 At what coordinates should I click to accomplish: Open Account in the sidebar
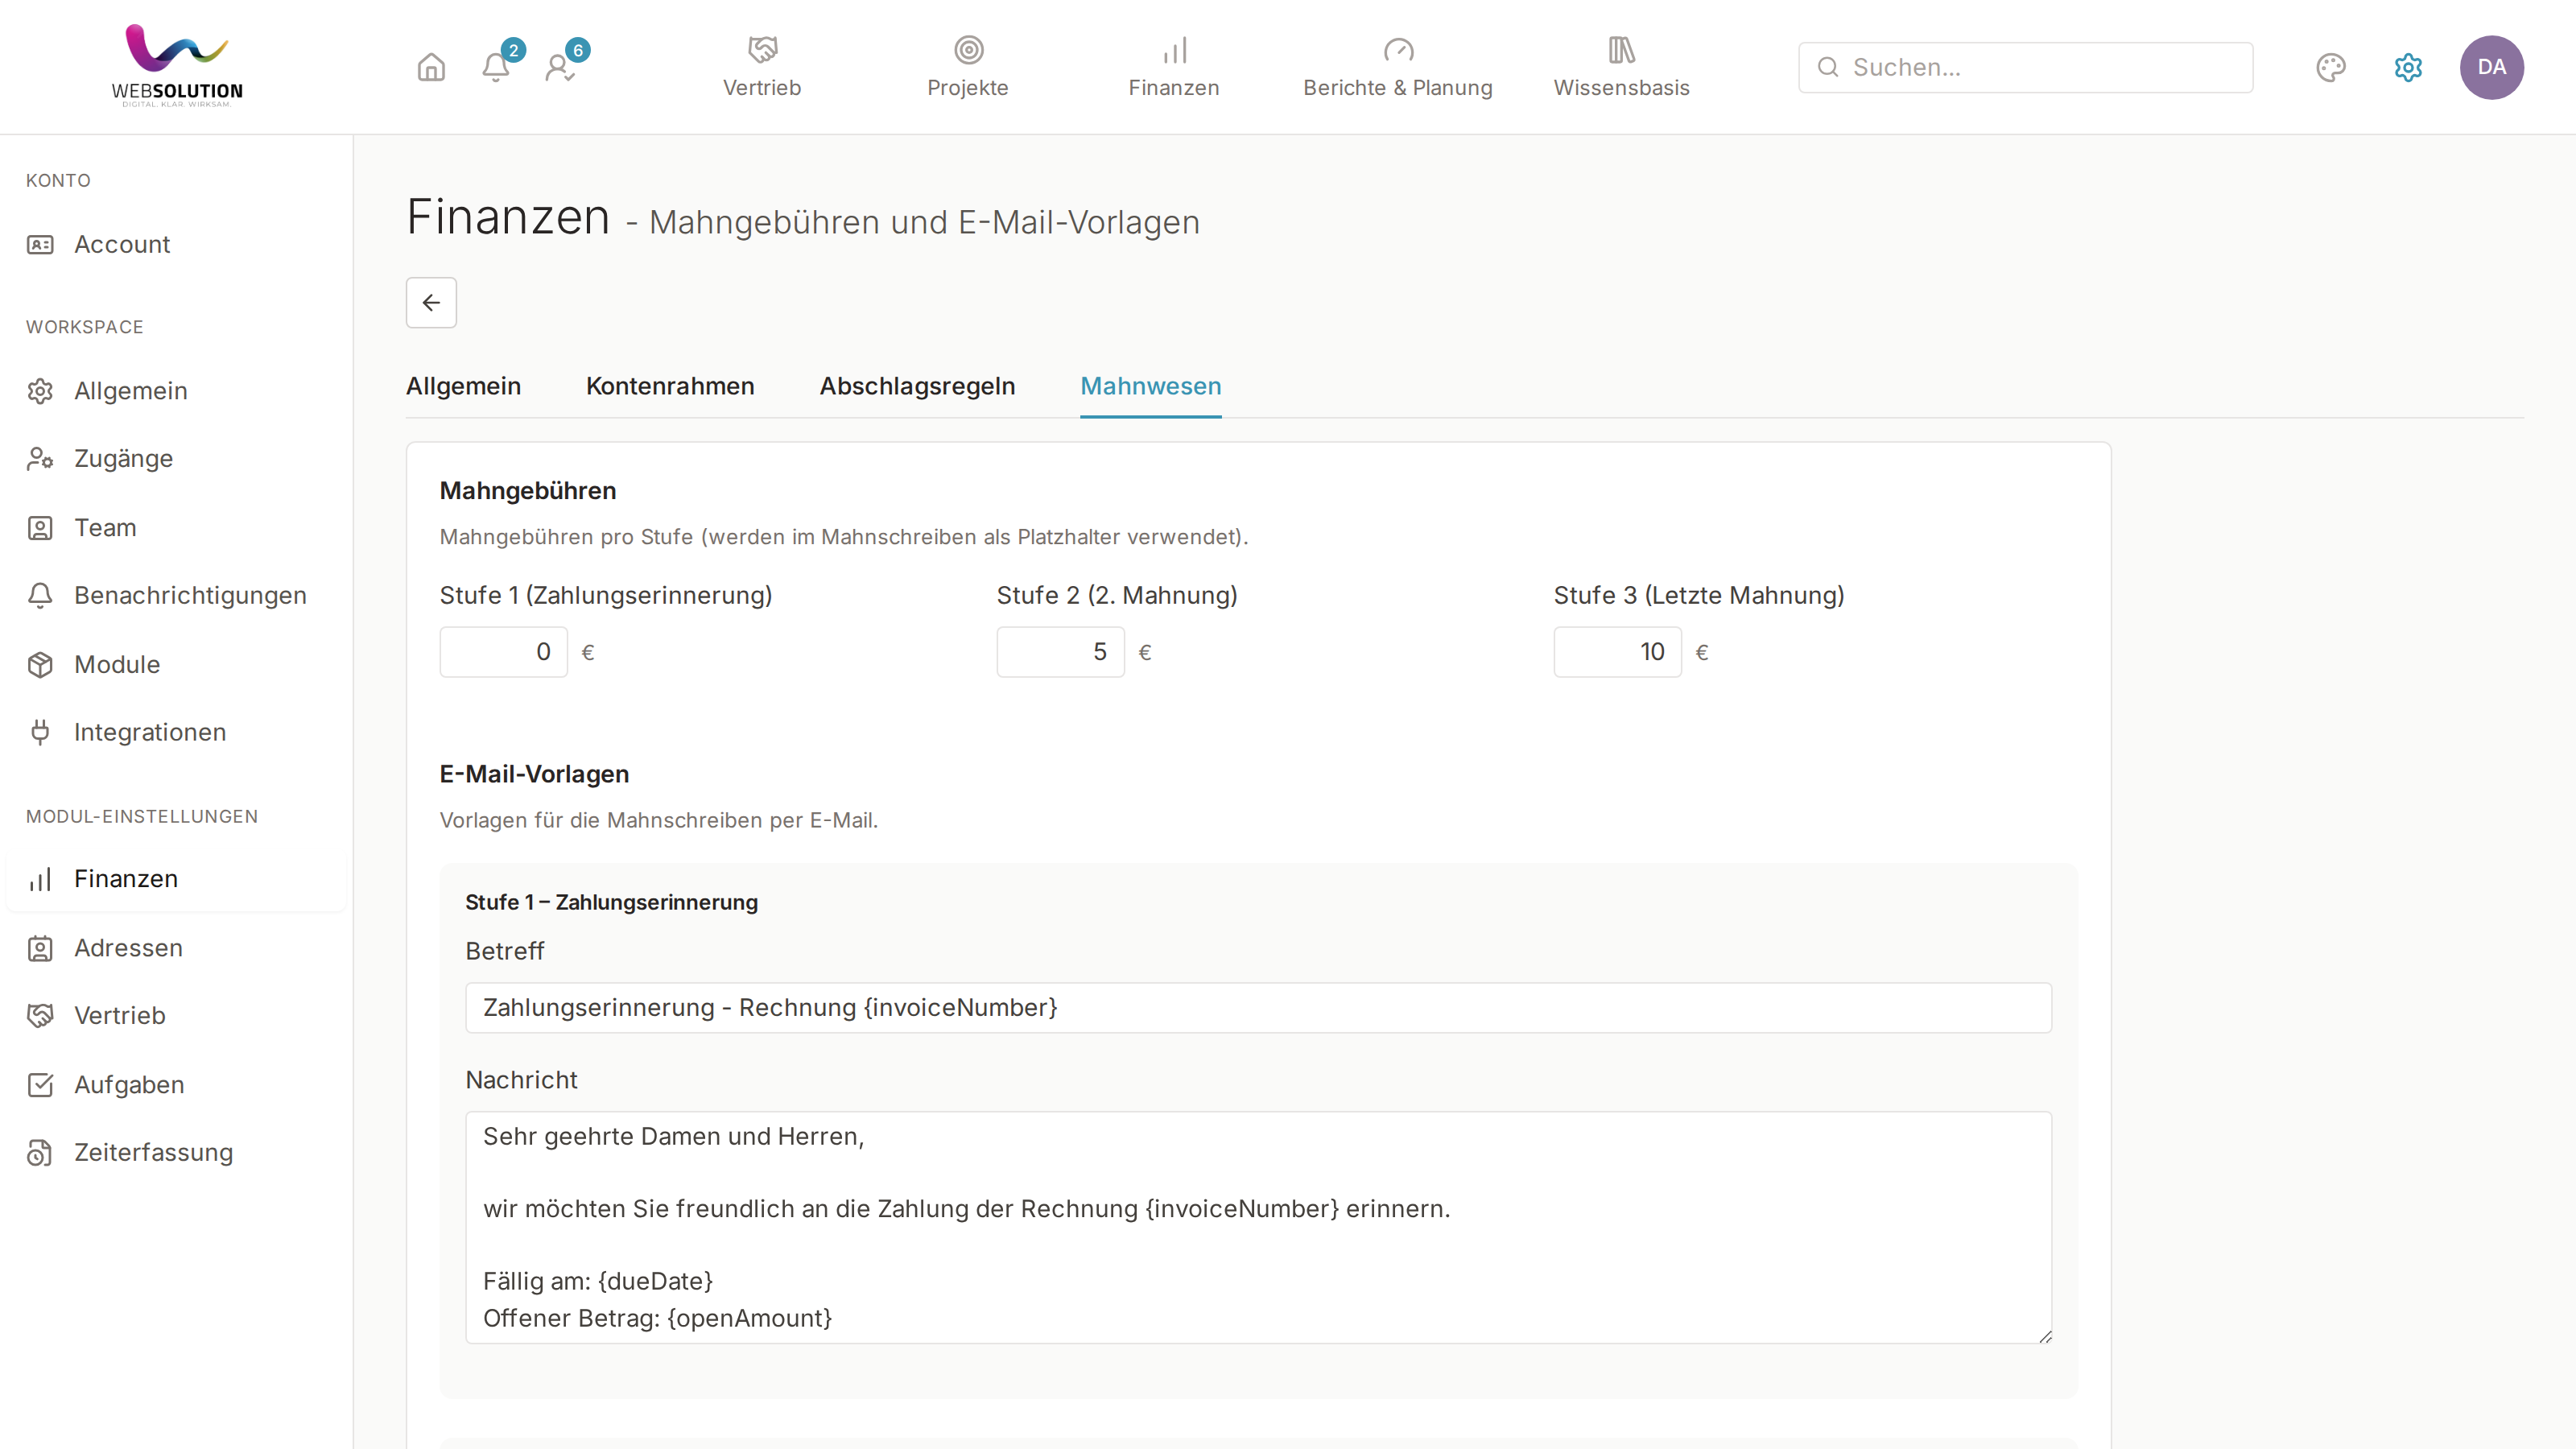pyautogui.click(x=176, y=244)
